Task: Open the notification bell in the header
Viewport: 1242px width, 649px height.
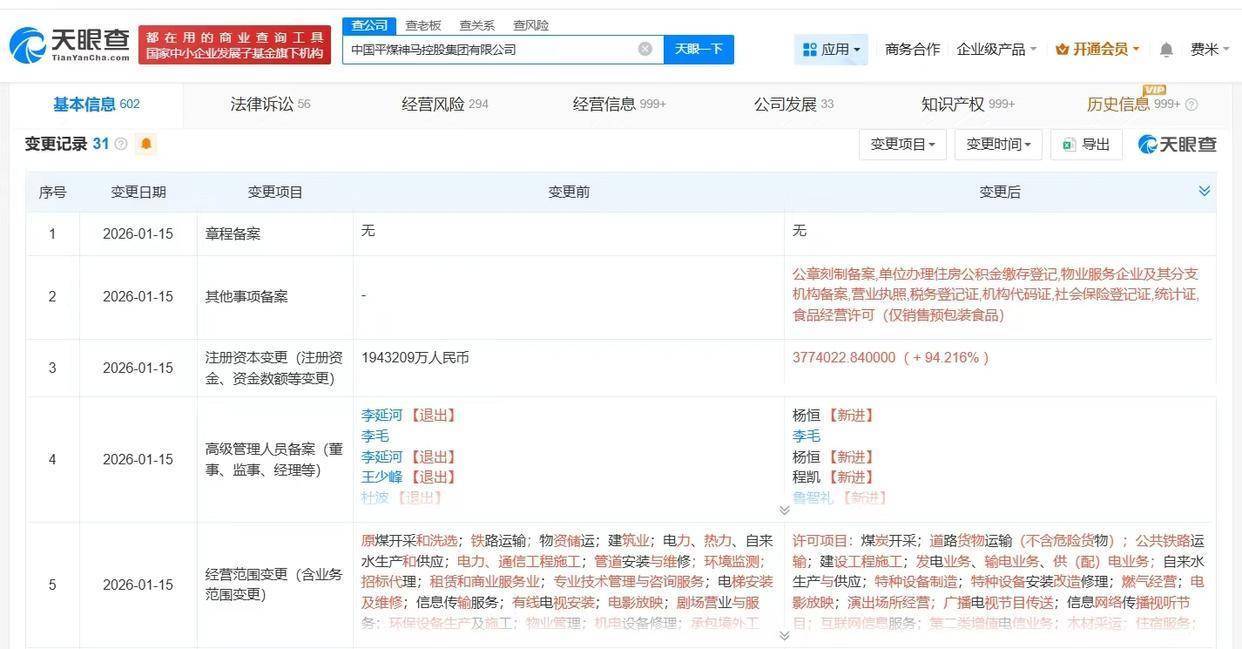Action: pyautogui.click(x=1166, y=49)
